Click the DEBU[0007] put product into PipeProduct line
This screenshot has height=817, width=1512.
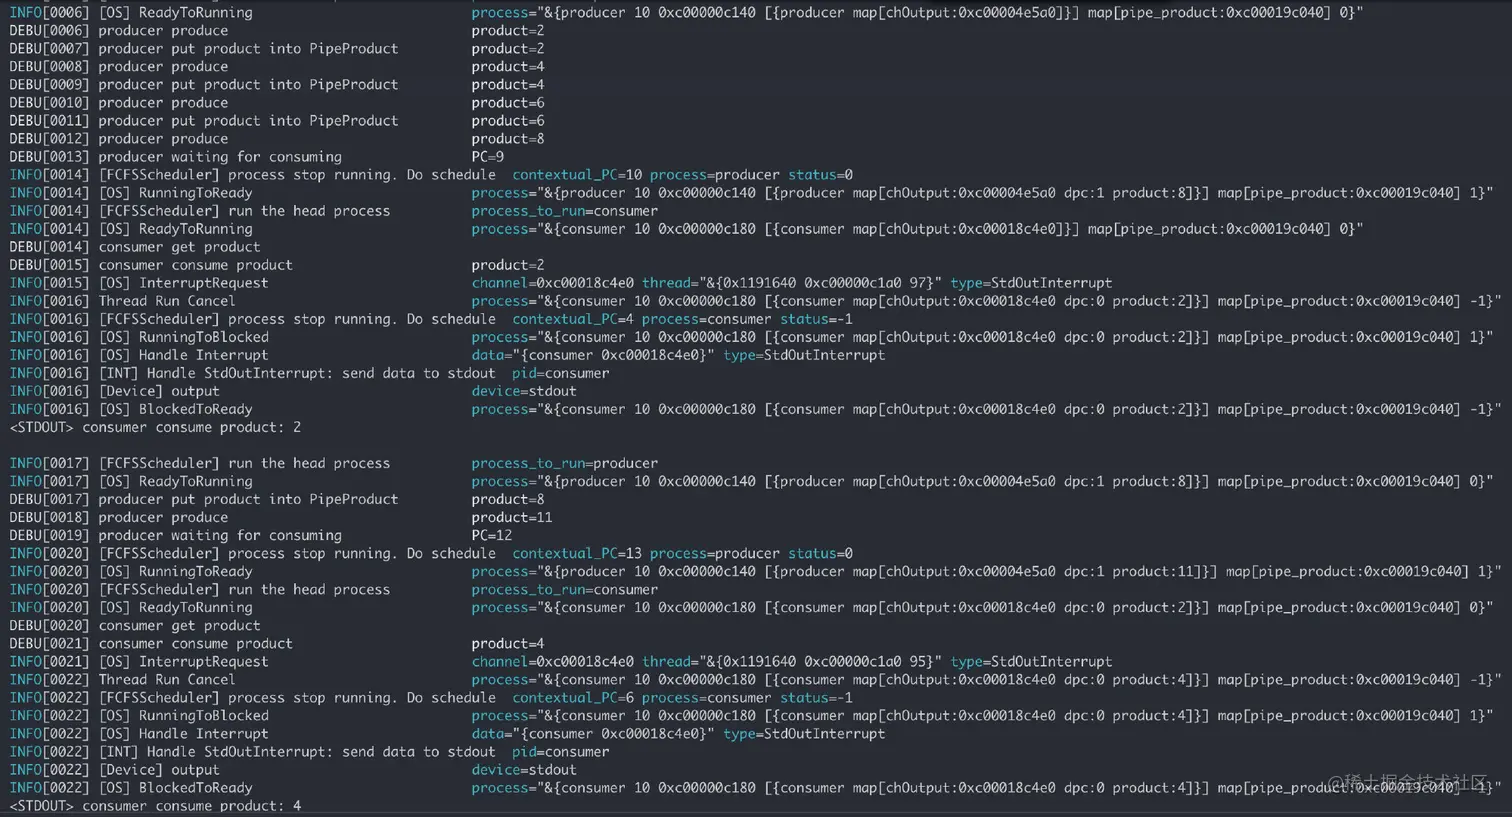277,48
